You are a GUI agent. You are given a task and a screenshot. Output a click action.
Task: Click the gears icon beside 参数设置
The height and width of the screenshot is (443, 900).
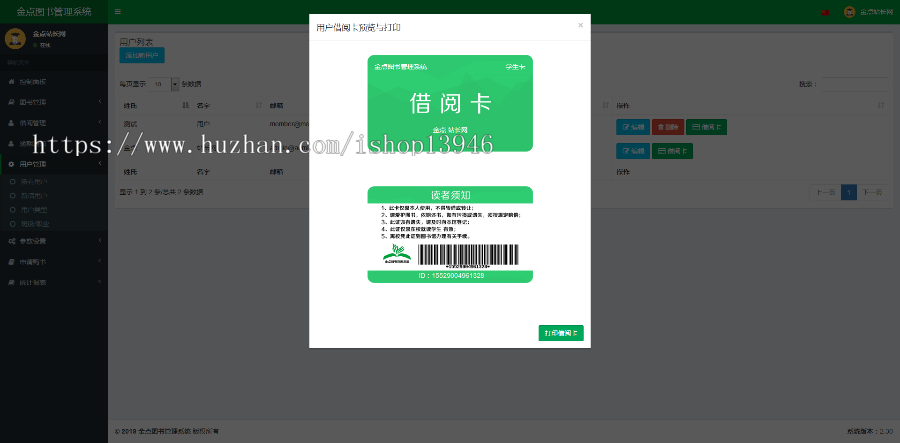tap(11, 241)
